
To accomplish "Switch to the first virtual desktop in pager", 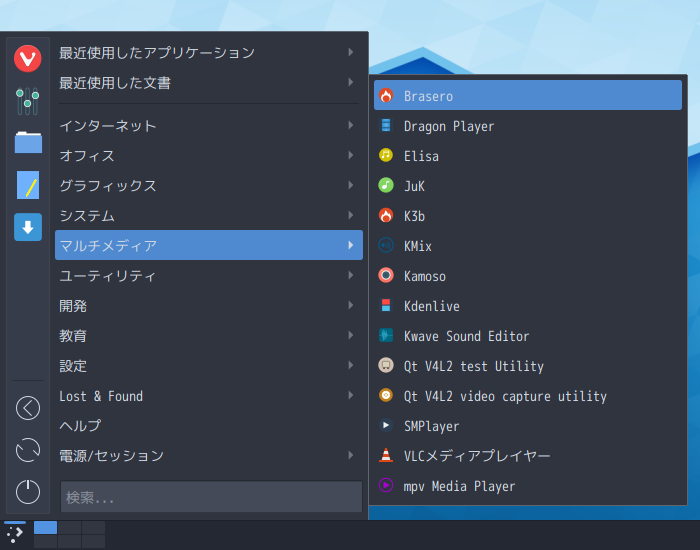I will [46, 527].
